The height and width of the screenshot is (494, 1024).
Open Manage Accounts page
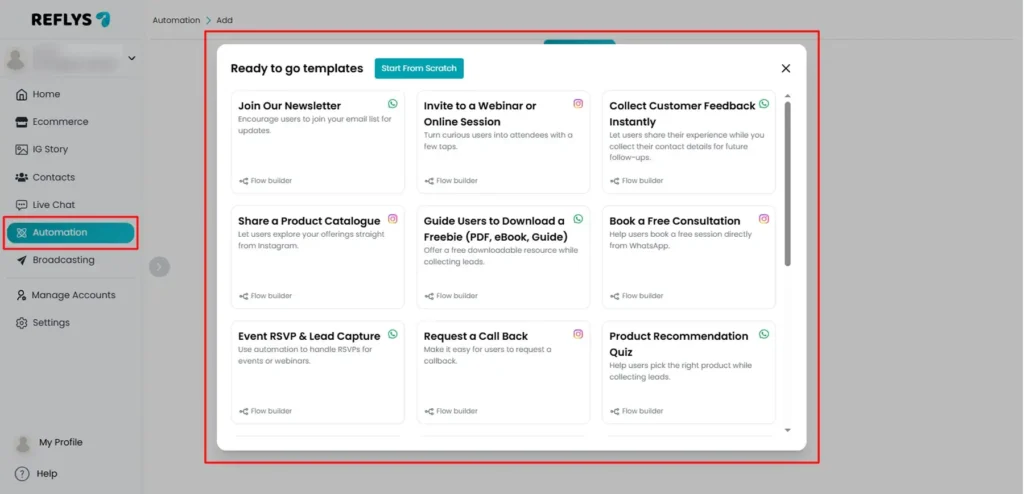pyautogui.click(x=72, y=295)
